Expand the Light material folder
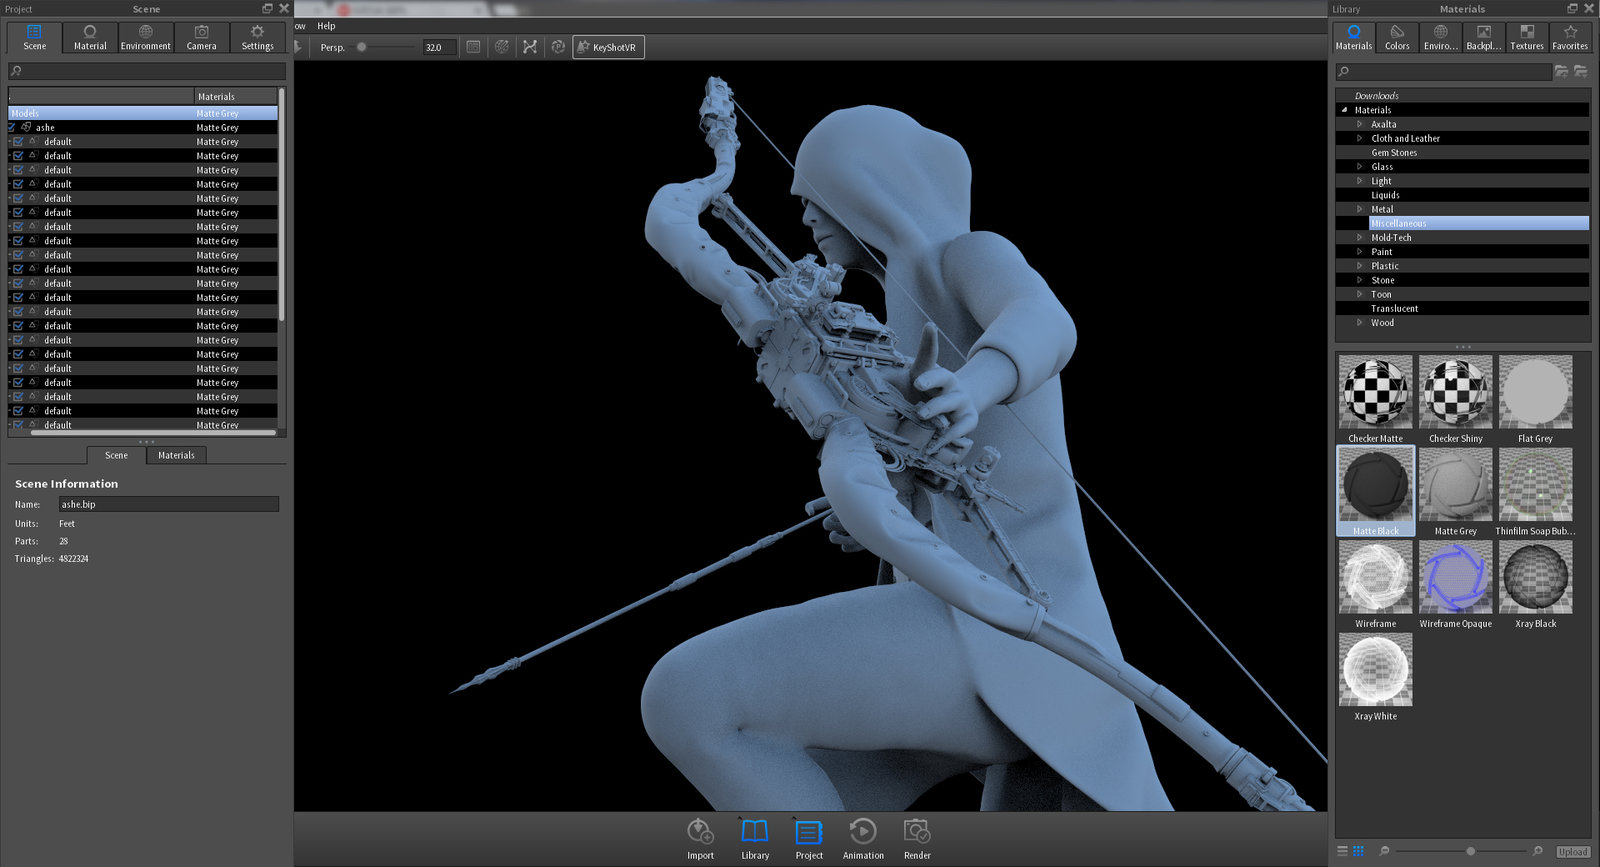 pyautogui.click(x=1360, y=181)
